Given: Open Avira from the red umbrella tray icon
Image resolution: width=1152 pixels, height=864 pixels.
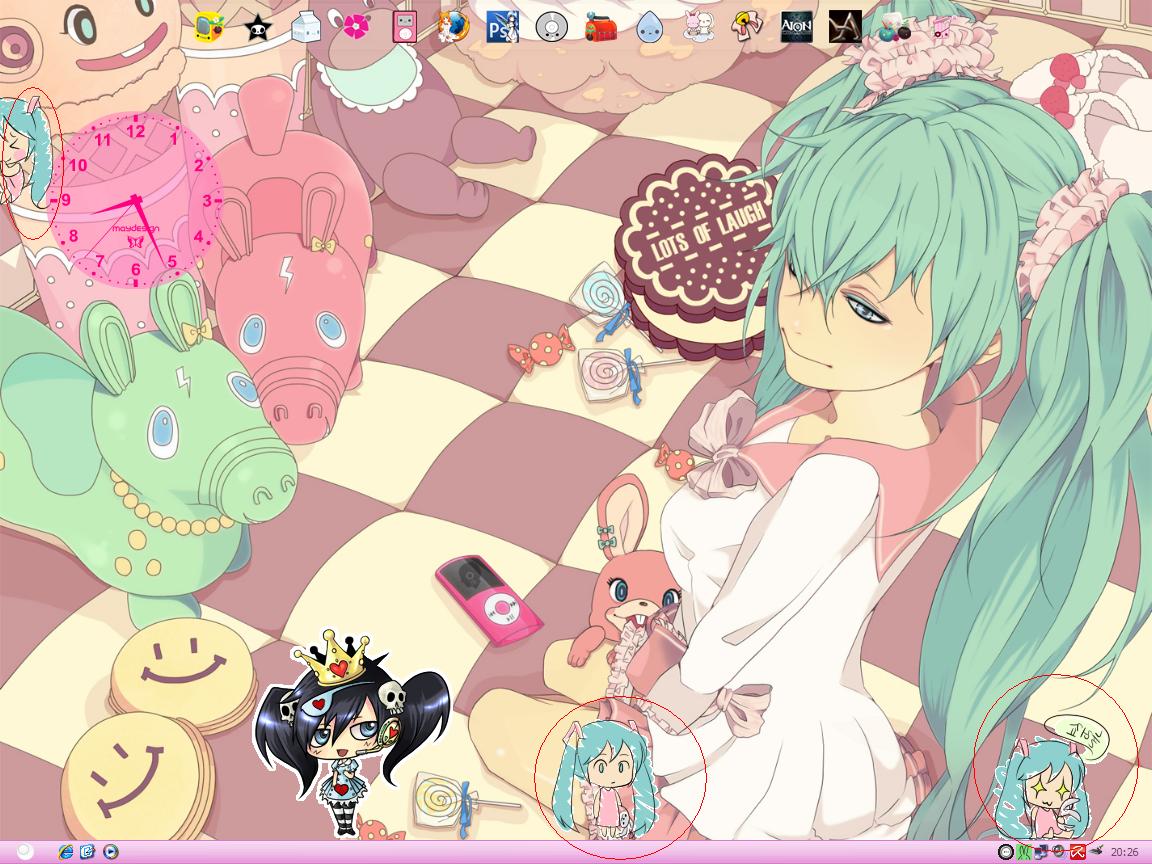Looking at the screenshot, I should click(1076, 852).
